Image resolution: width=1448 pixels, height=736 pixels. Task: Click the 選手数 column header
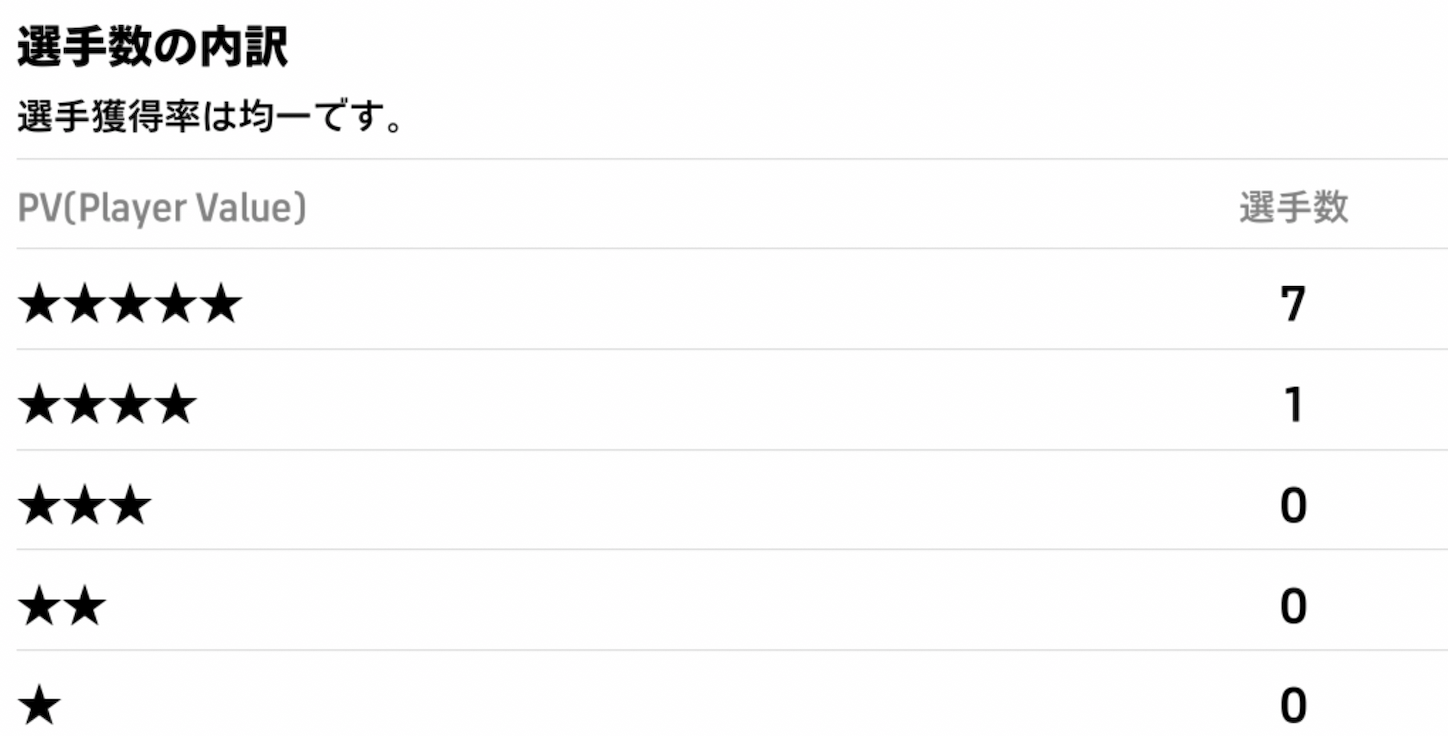click(x=1293, y=208)
